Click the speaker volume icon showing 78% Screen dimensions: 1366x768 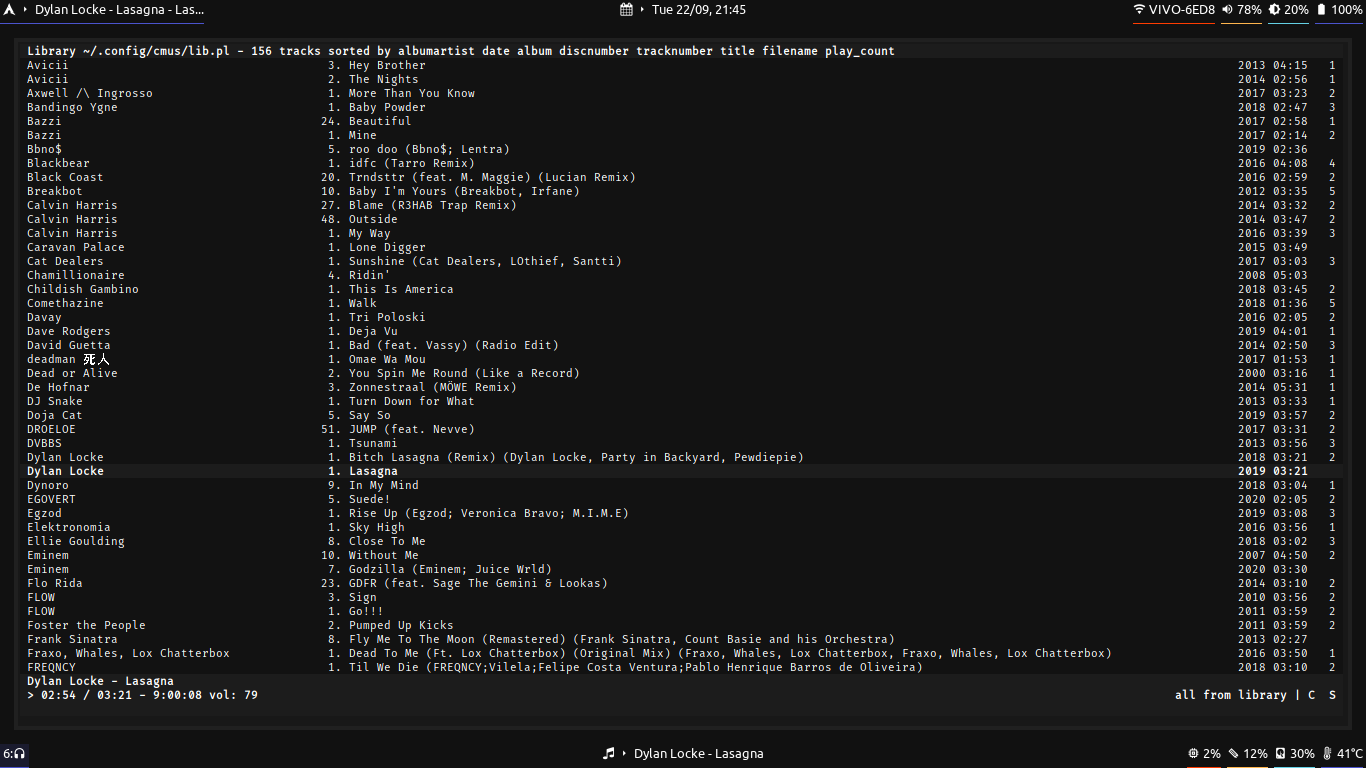coord(1227,10)
